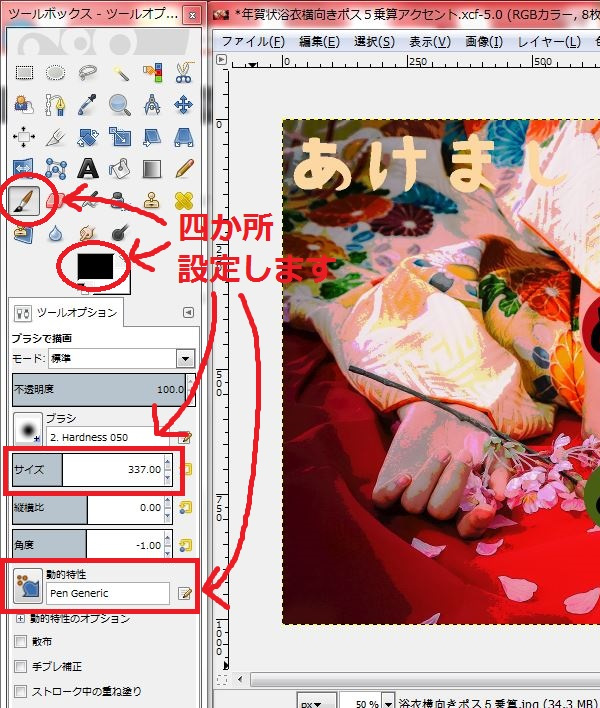The height and width of the screenshot is (708, 600).
Task: Select the Cage Transform tool
Action: [x=56, y=169]
